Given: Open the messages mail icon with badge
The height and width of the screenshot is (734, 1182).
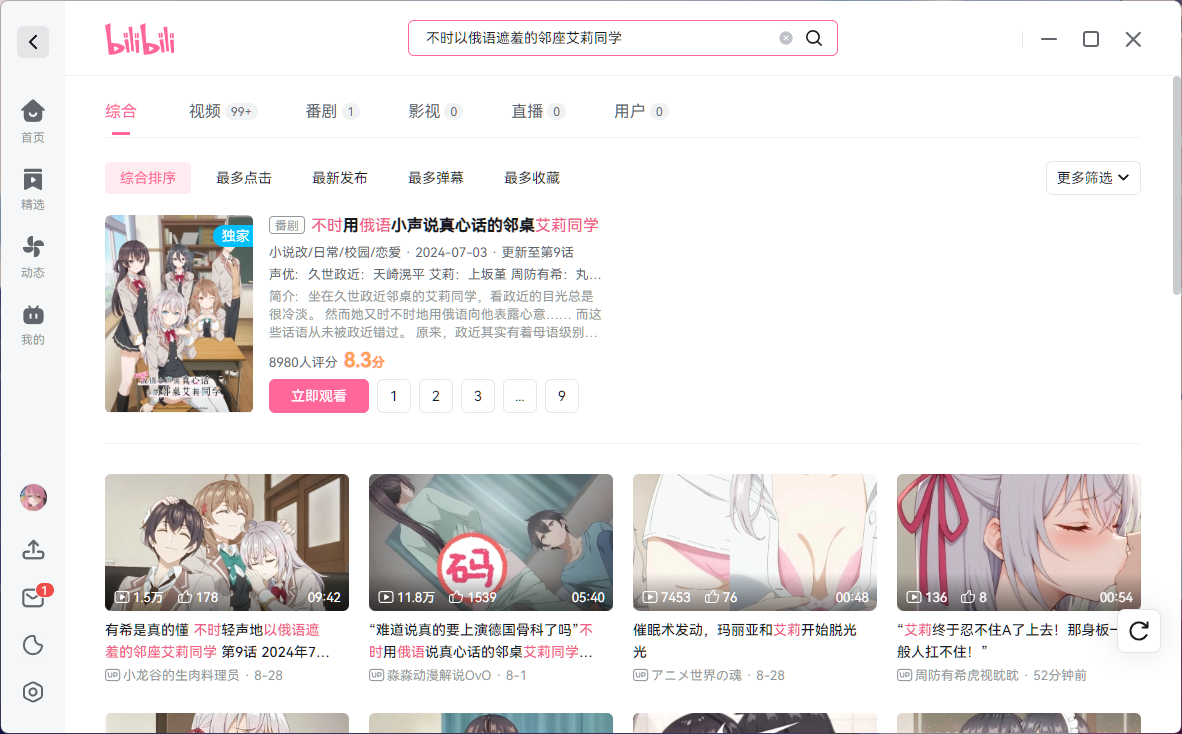Looking at the screenshot, I should 33,597.
